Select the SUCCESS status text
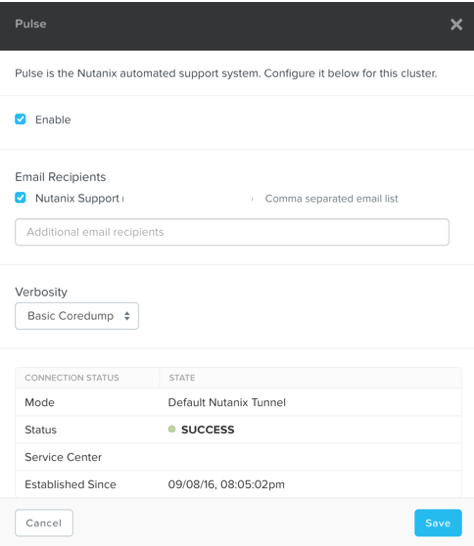474x546 pixels. tap(208, 430)
